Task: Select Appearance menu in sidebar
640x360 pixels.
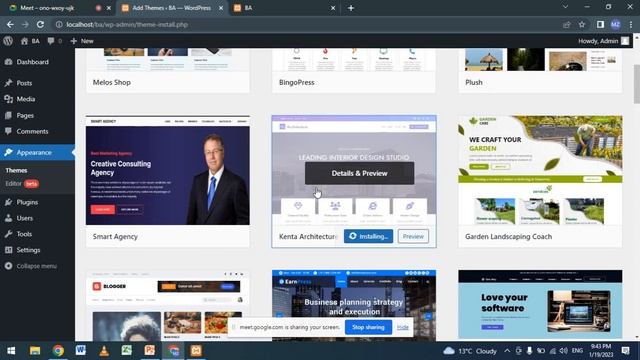Action: [x=37, y=152]
